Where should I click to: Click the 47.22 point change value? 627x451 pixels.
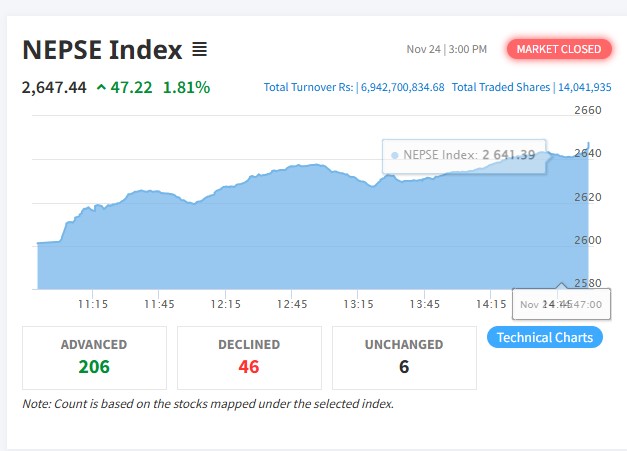tap(131, 87)
